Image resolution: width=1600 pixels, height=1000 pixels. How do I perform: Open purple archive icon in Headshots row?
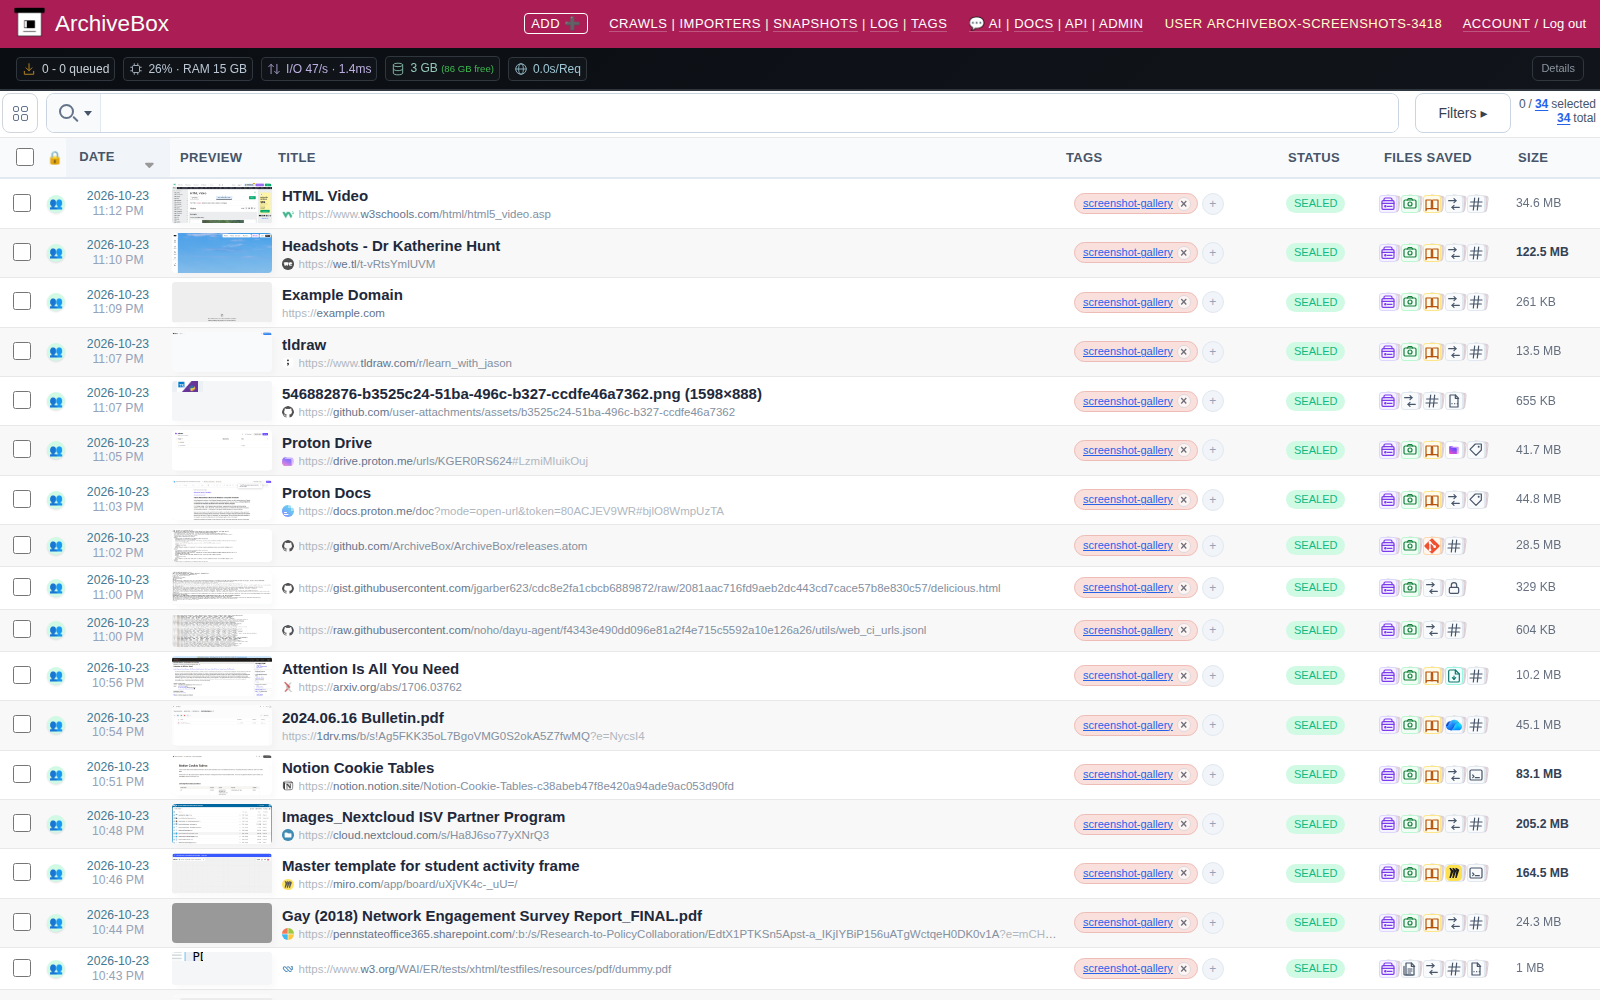pos(1388,253)
